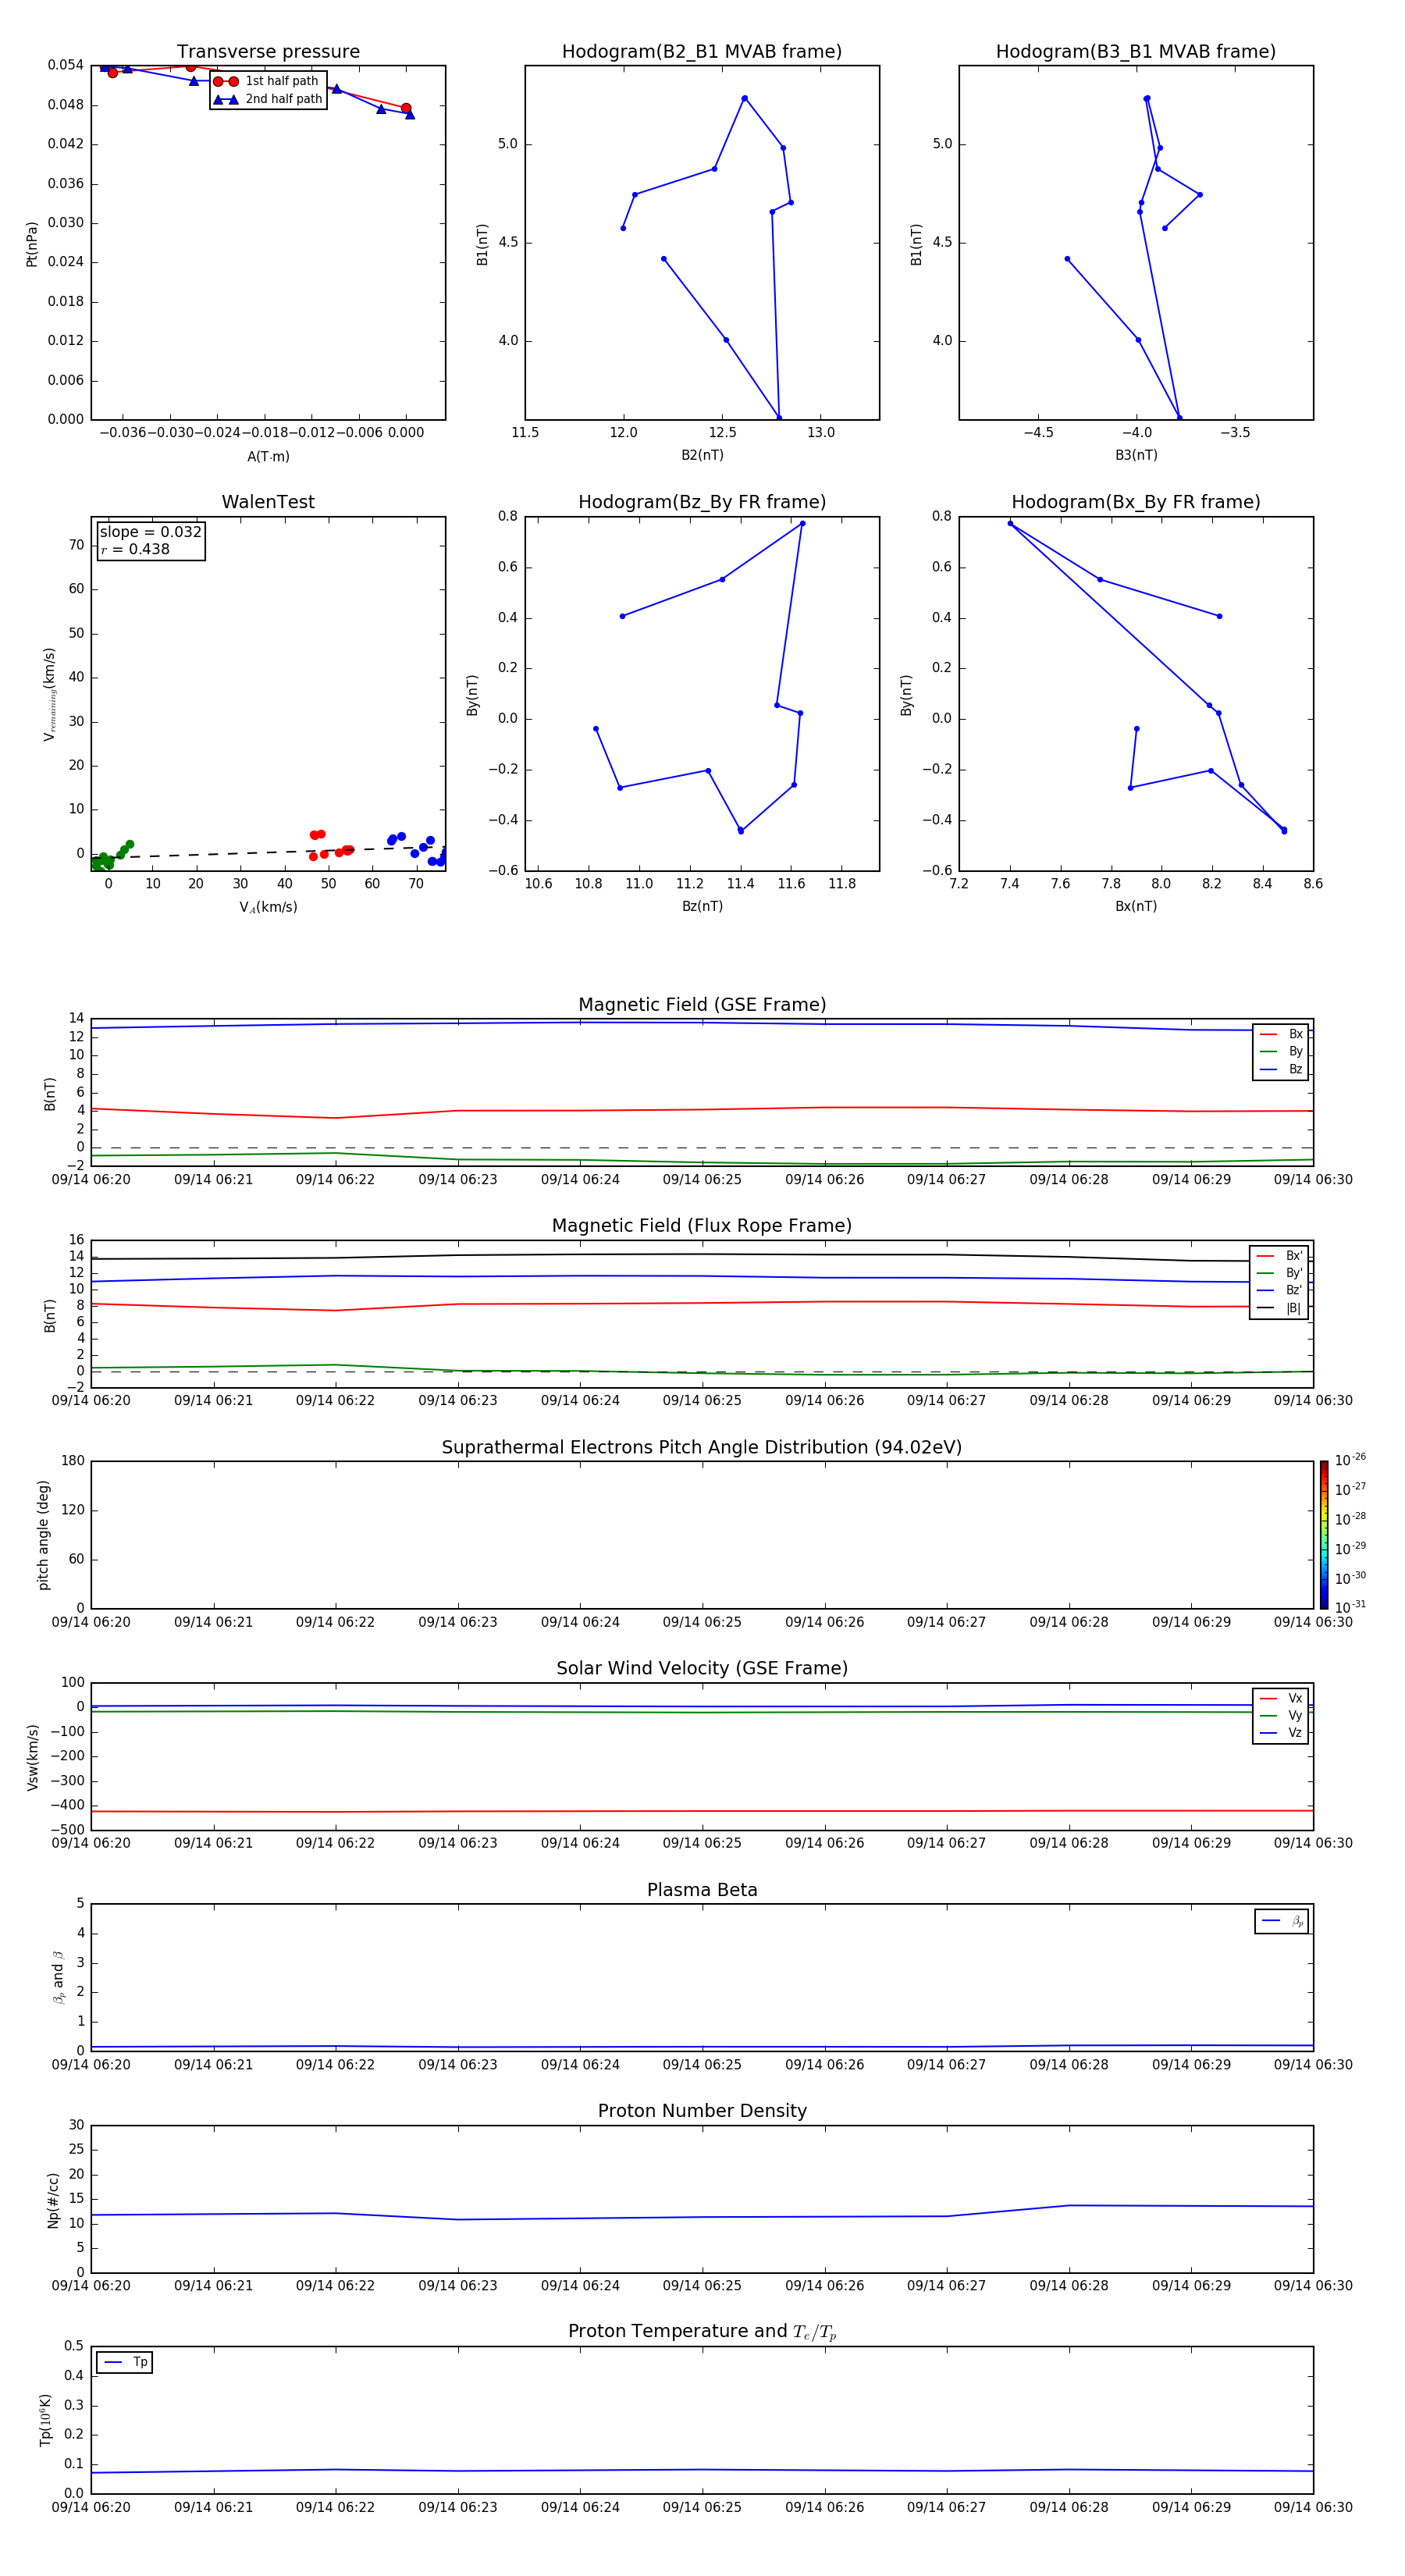The height and width of the screenshot is (2576, 1405).
Task: Click the 'slope = 0.032' annotation
Action: (x=151, y=532)
